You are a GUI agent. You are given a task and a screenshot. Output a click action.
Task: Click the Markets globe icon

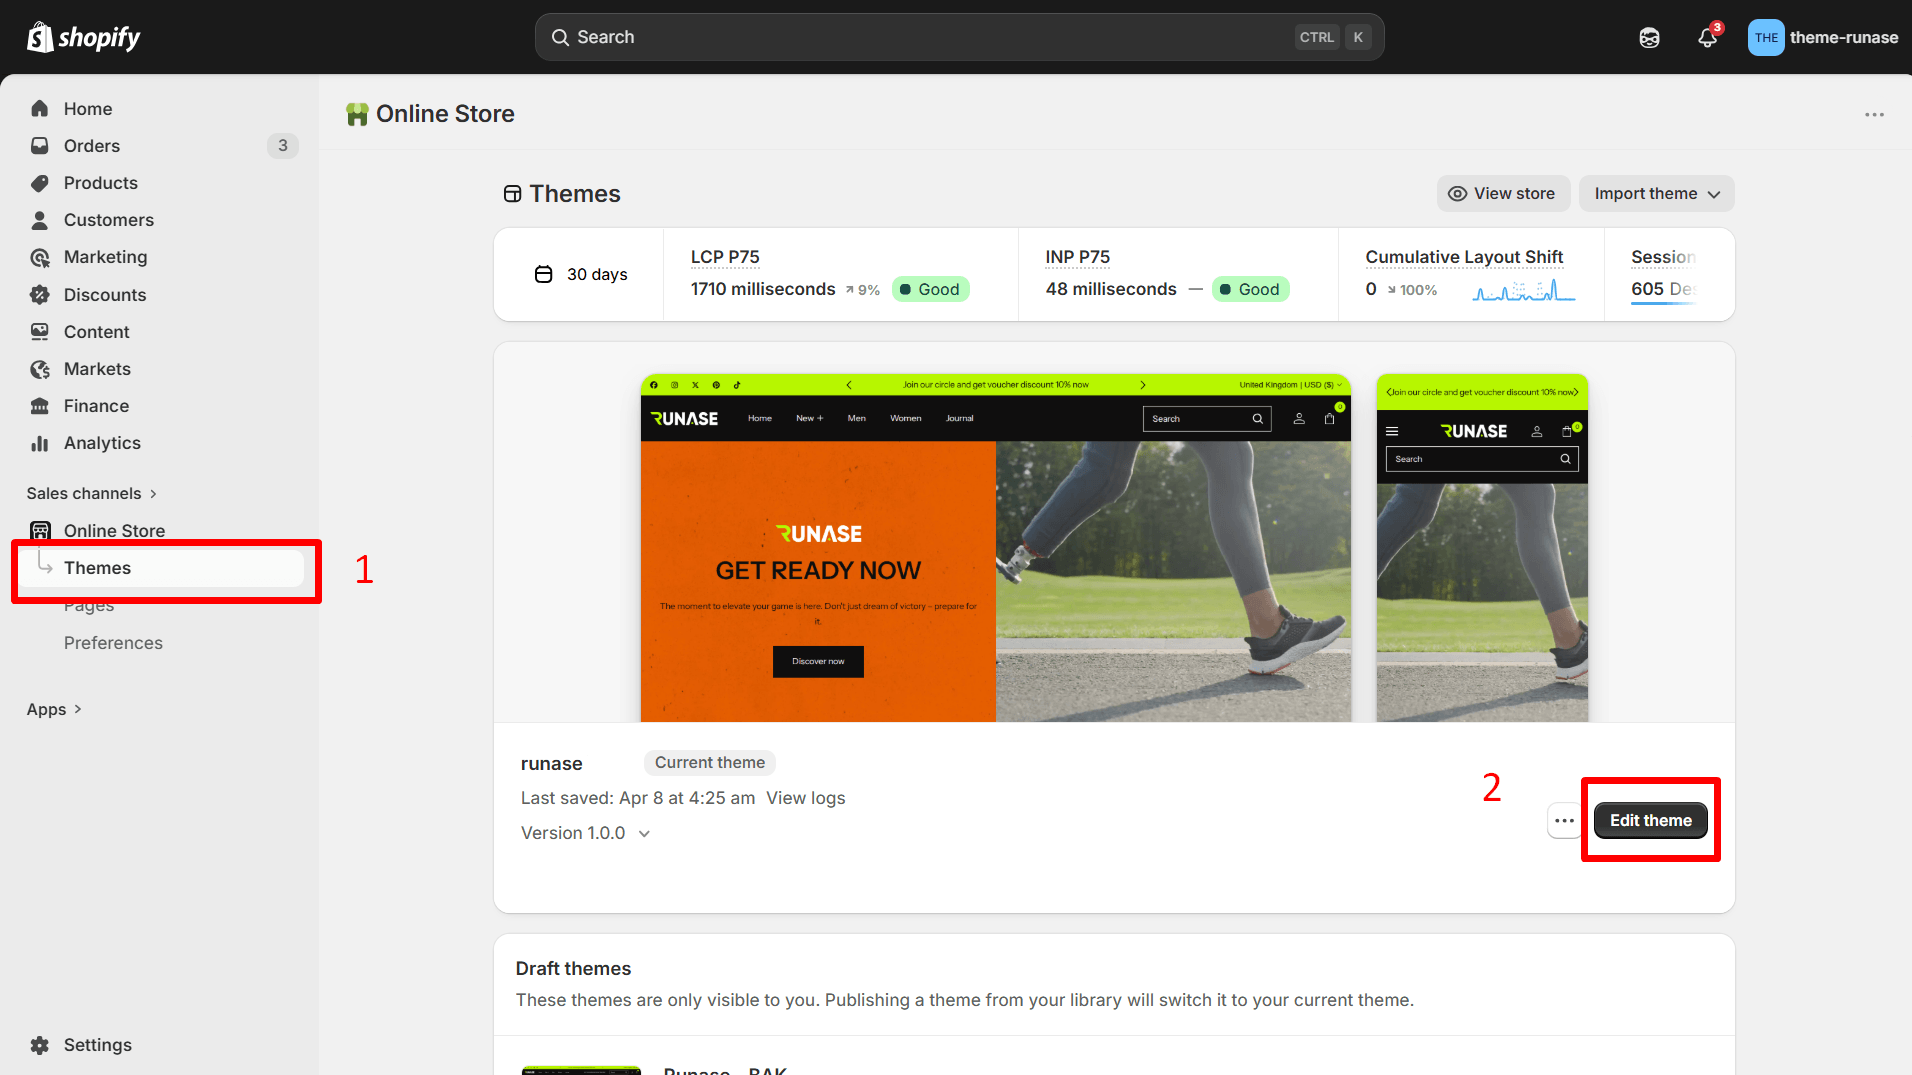coord(40,369)
